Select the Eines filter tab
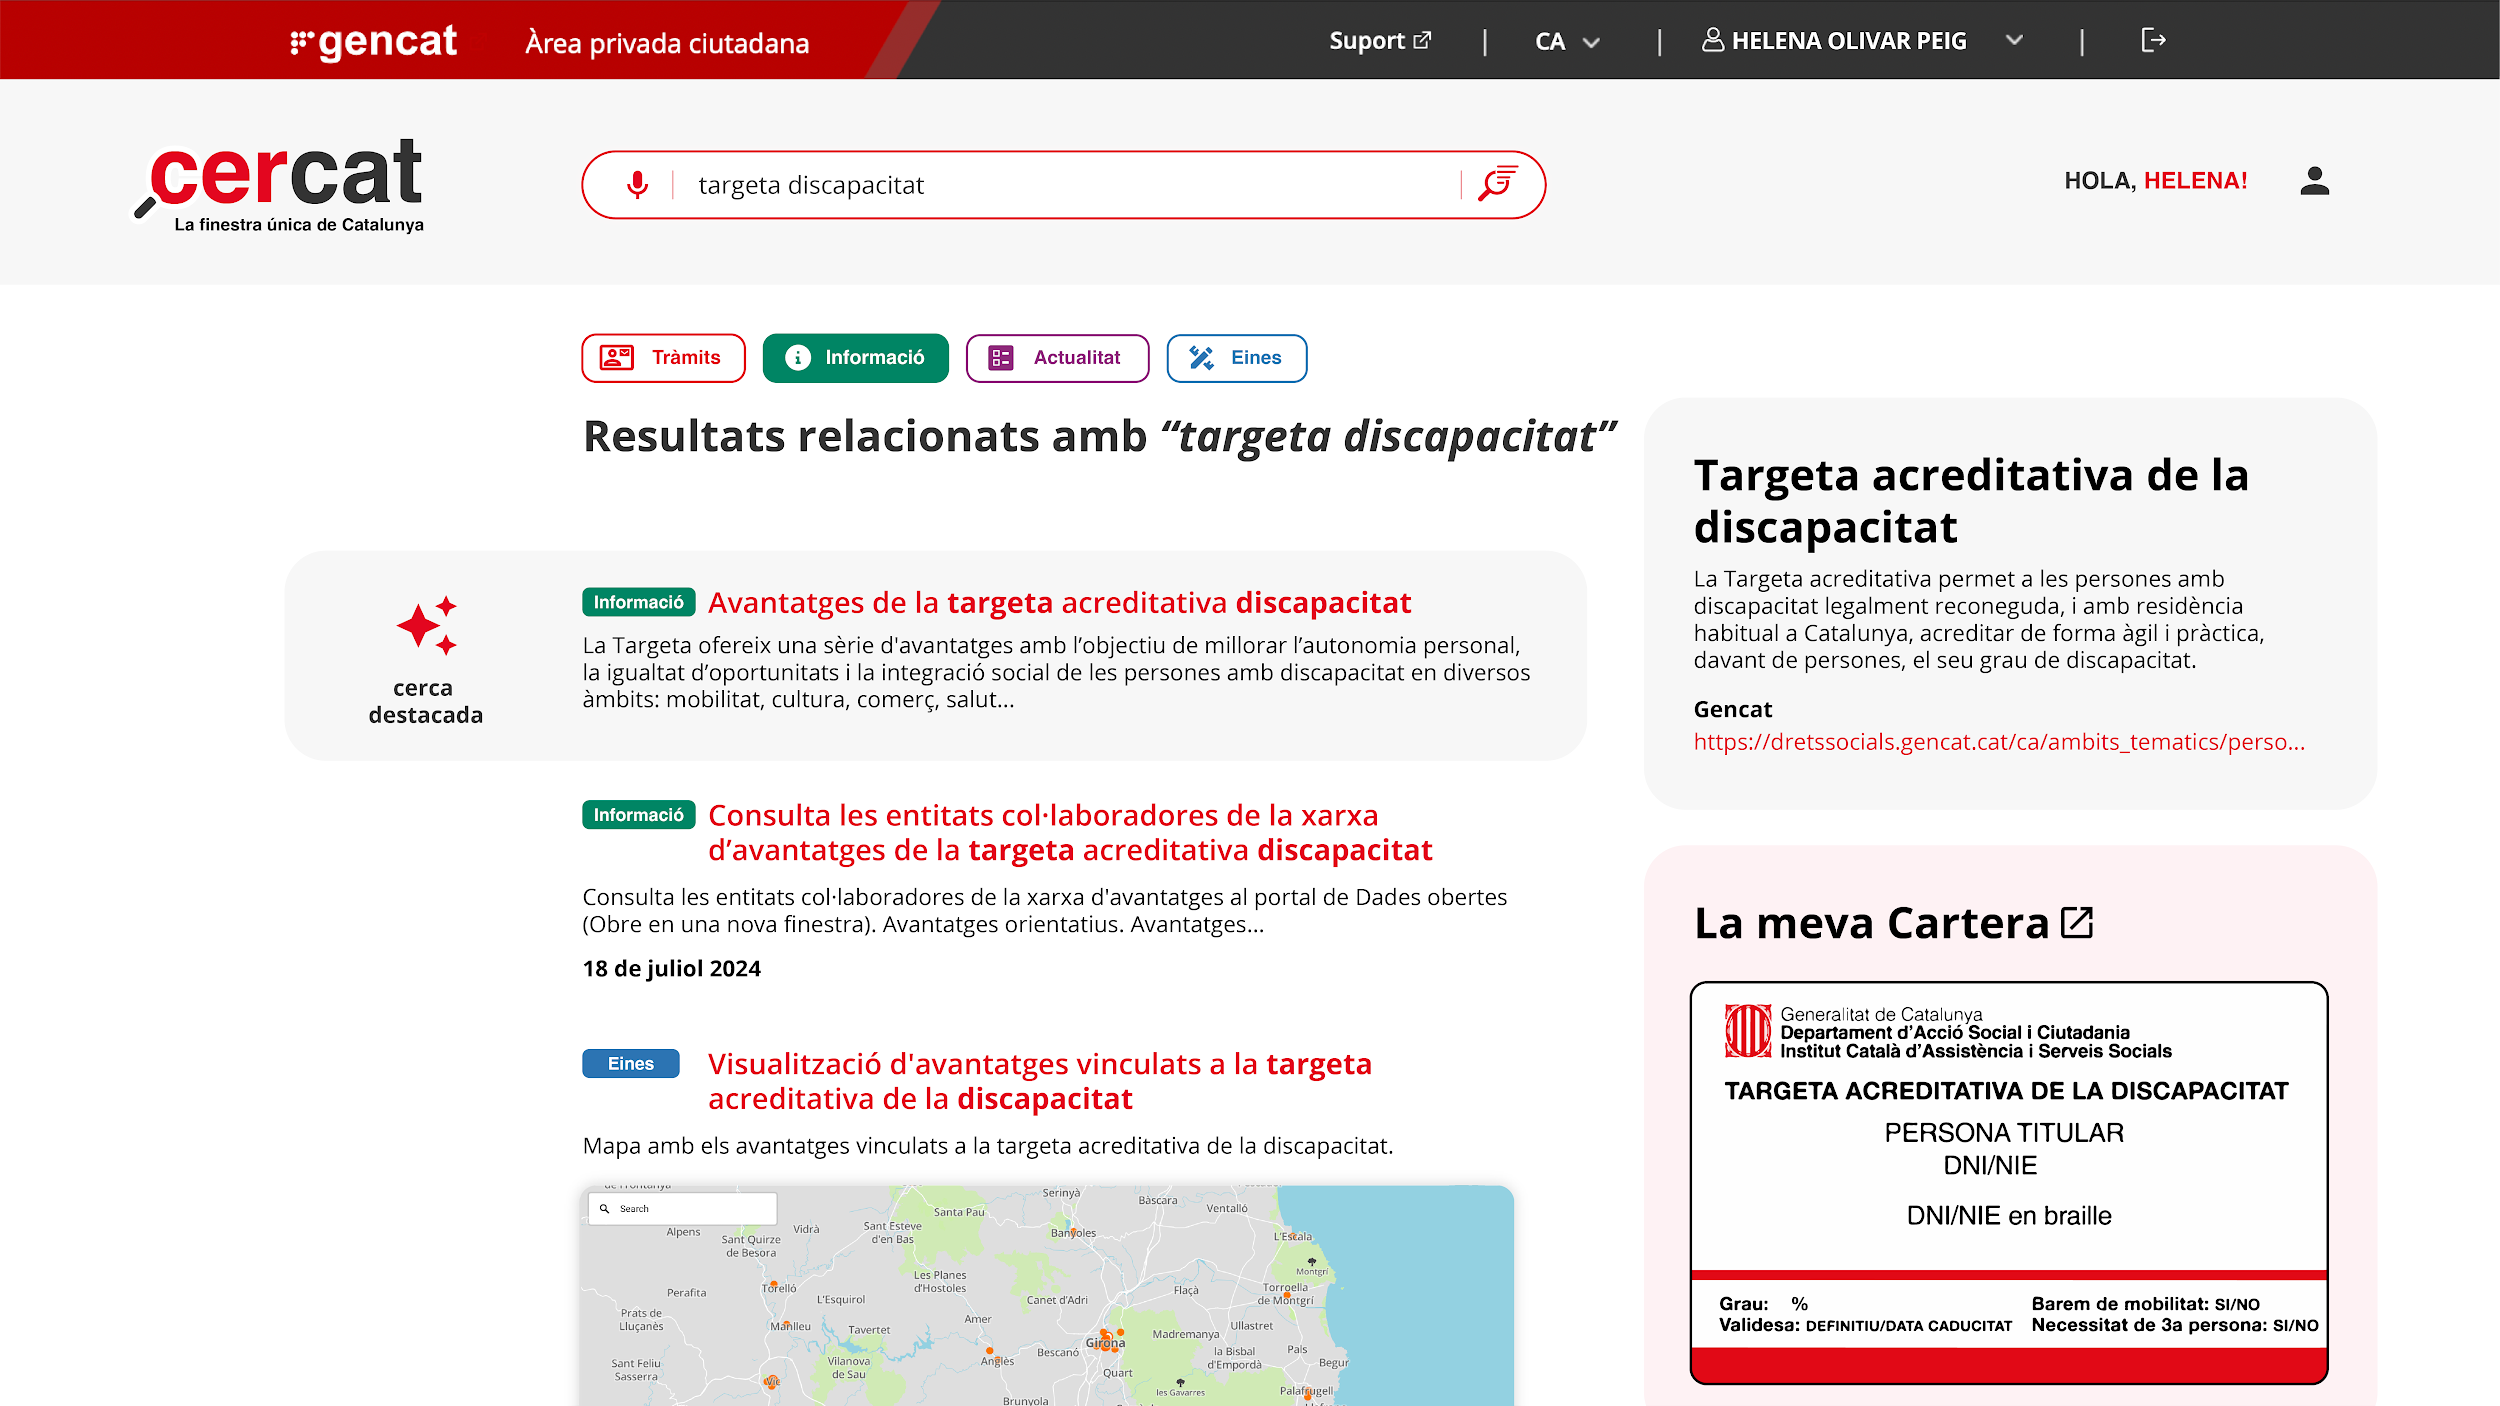Screen dimensions: 2500x1406 (1236, 358)
